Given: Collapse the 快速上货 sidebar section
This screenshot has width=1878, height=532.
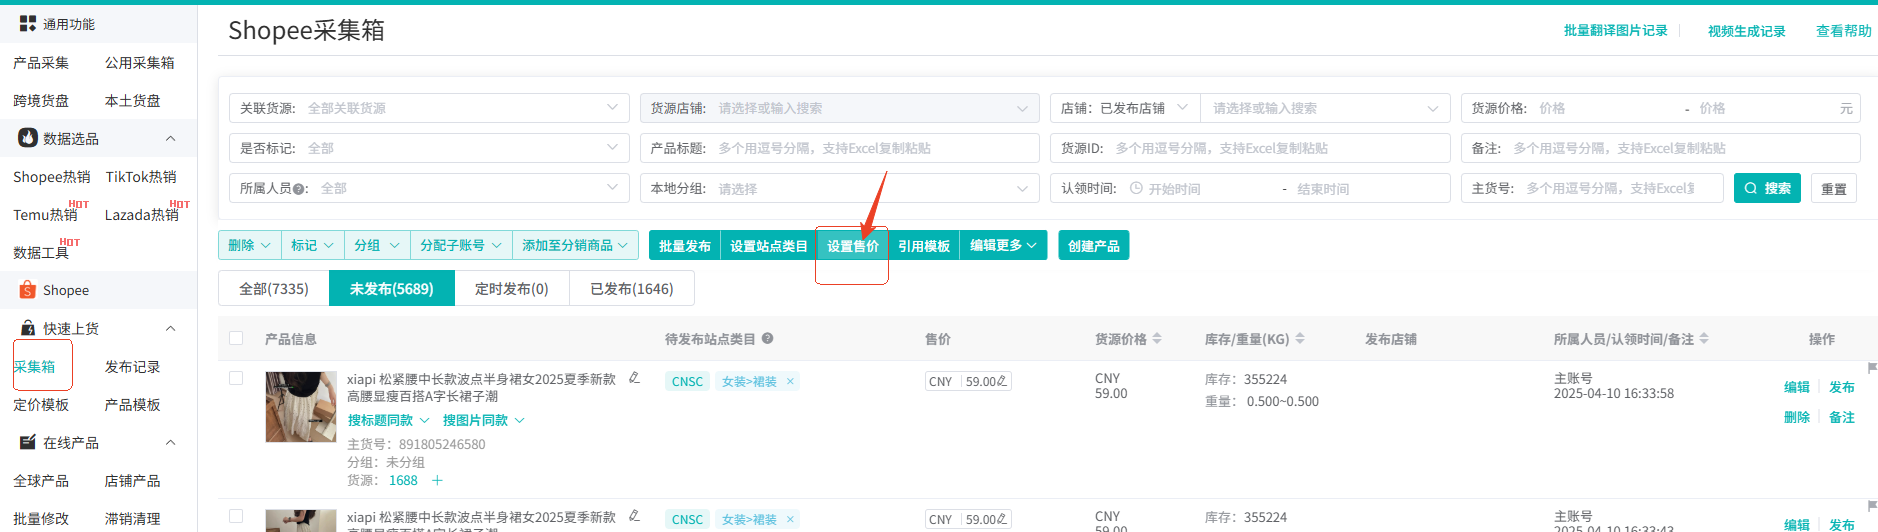Looking at the screenshot, I should tap(171, 328).
